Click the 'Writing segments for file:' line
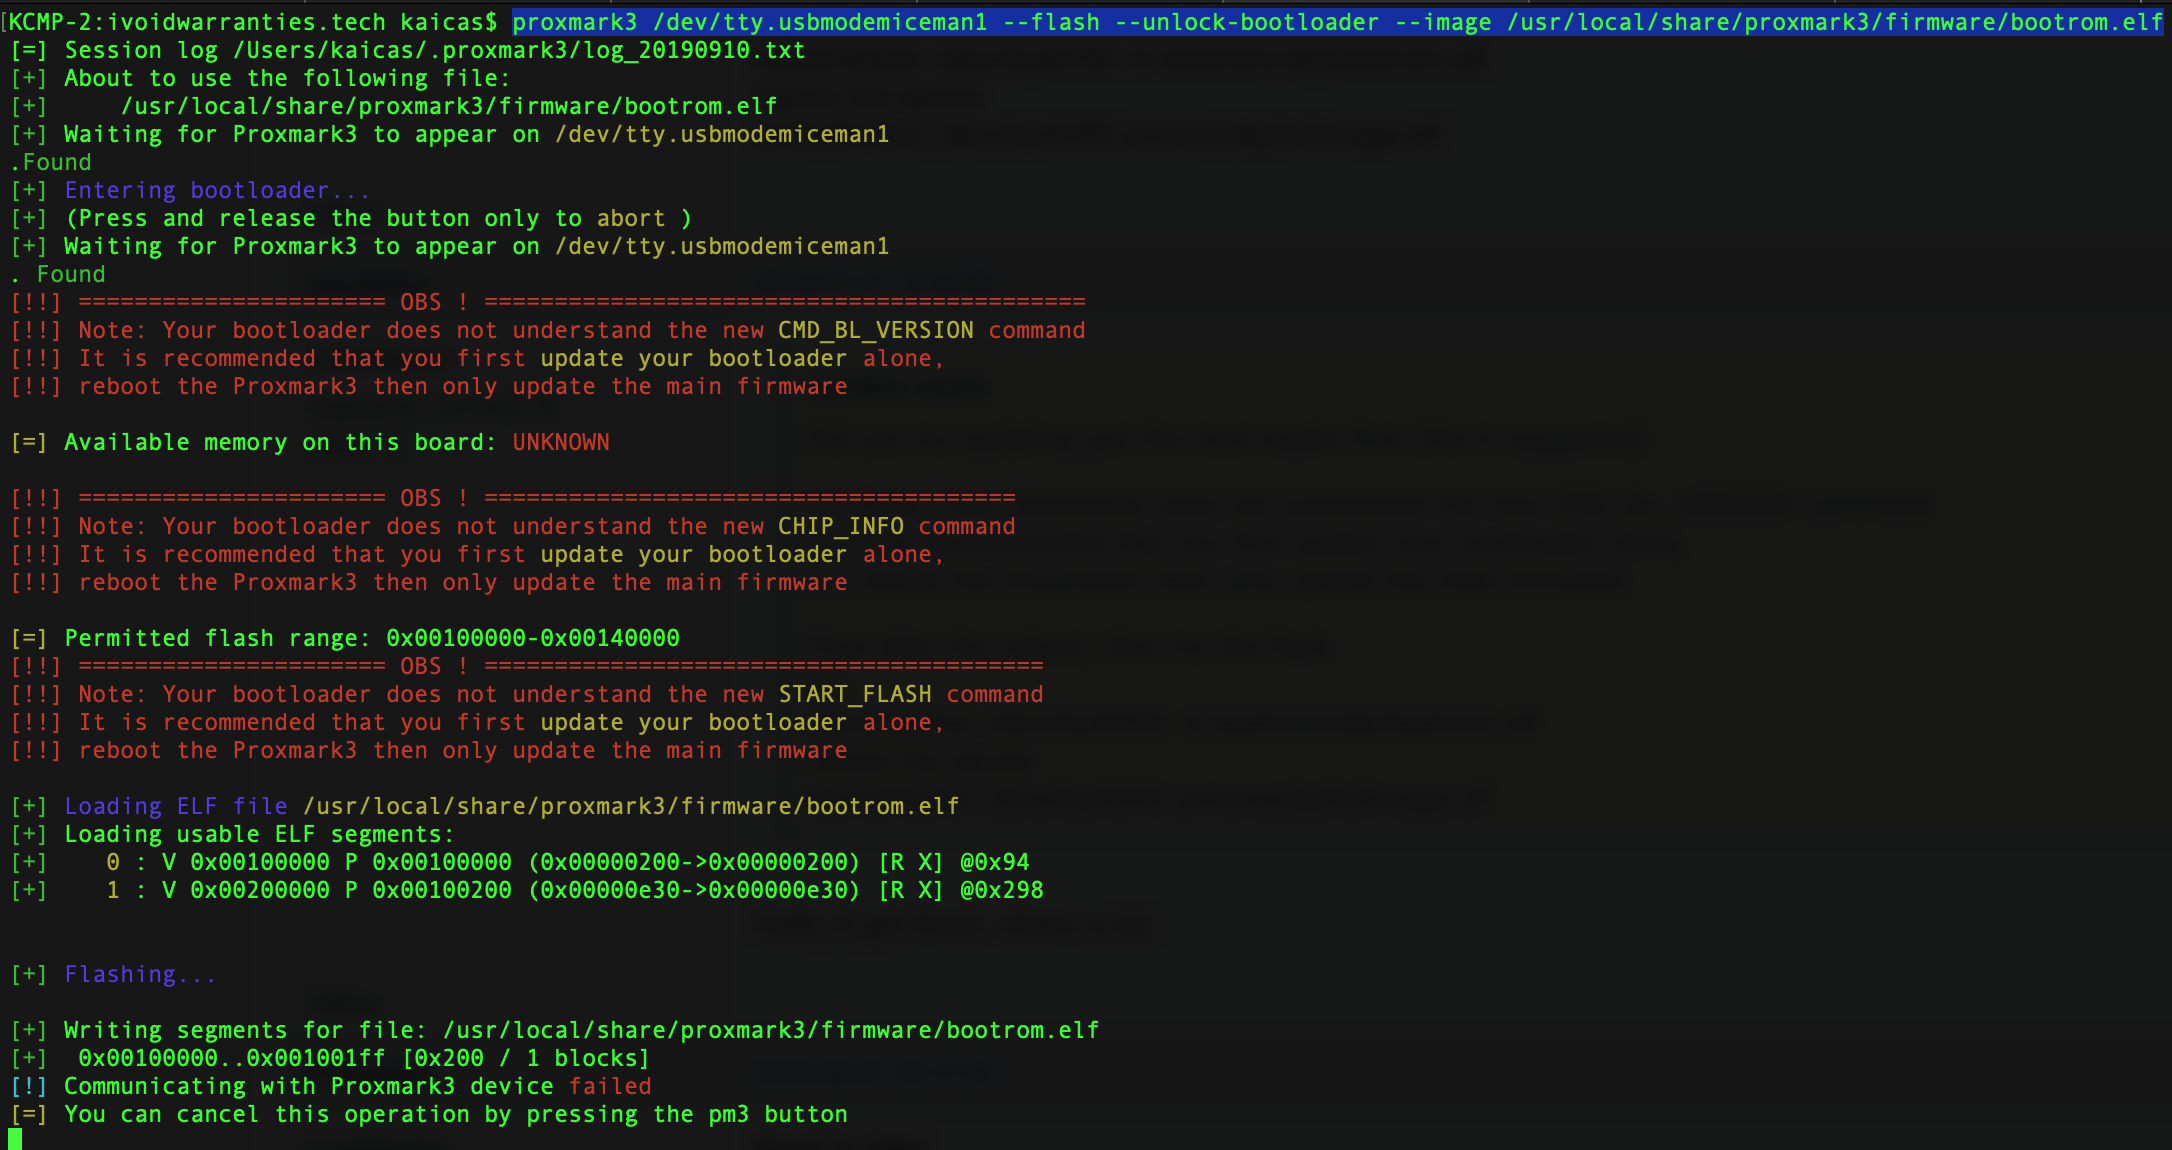The height and width of the screenshot is (1150, 2172). click(x=555, y=1030)
